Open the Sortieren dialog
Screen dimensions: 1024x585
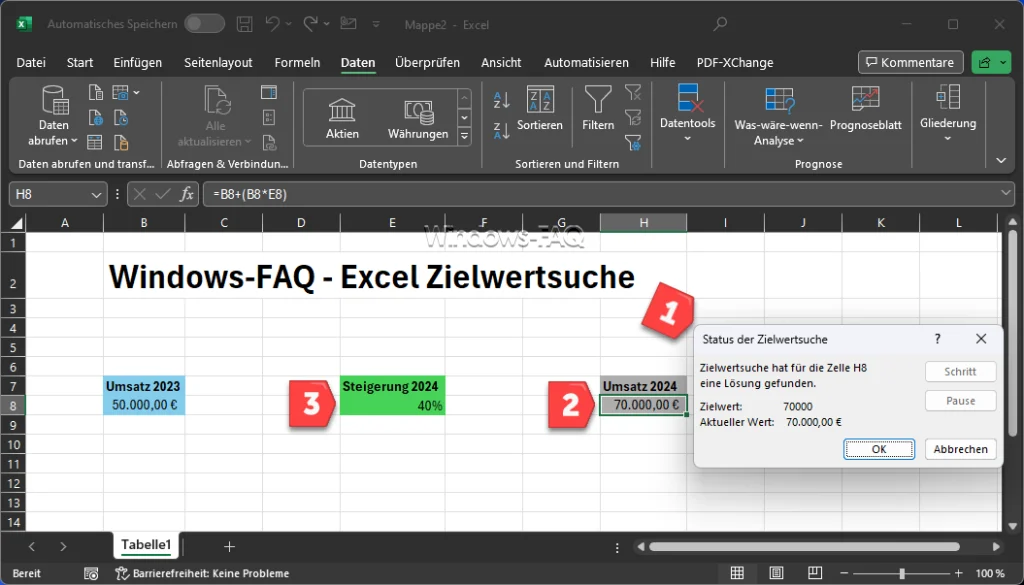[x=540, y=108]
